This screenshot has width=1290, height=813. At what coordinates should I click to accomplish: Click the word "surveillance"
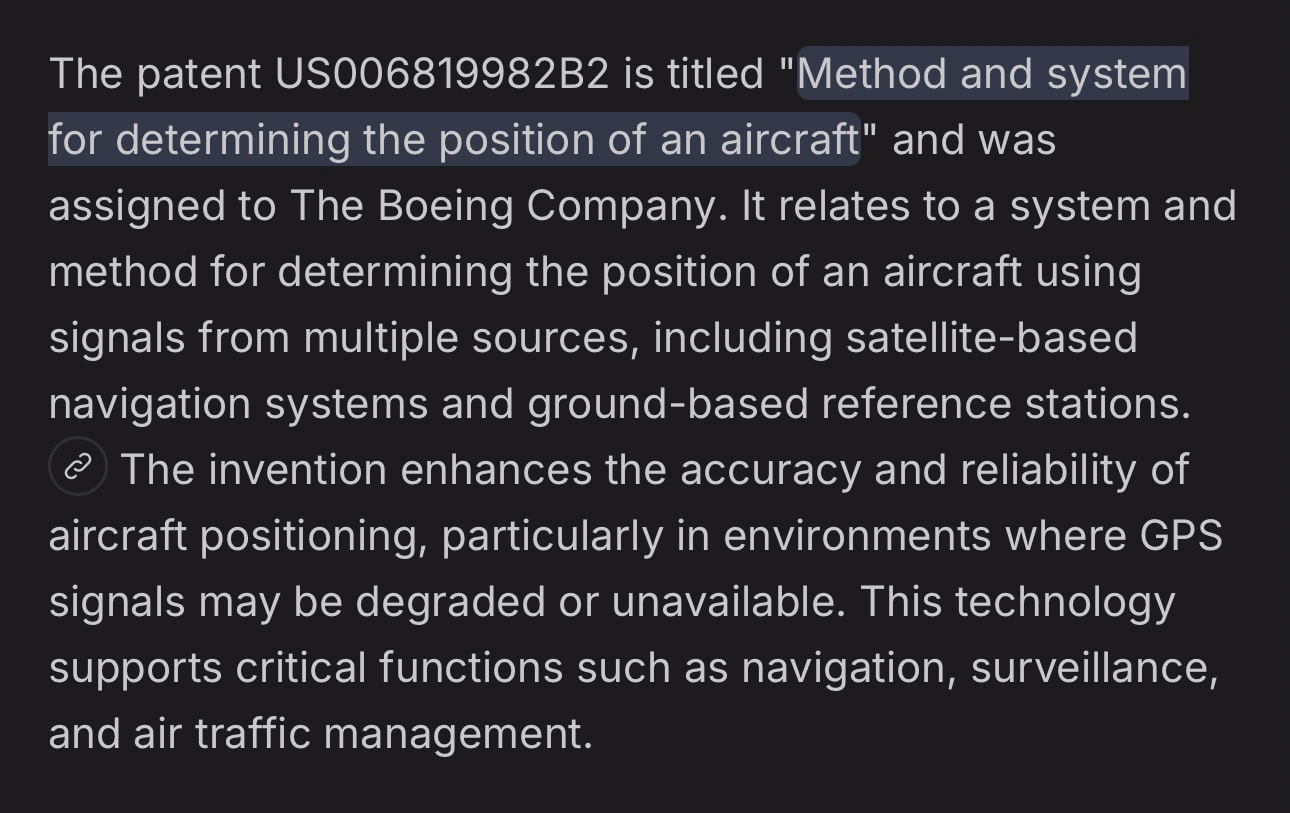coord(1094,668)
